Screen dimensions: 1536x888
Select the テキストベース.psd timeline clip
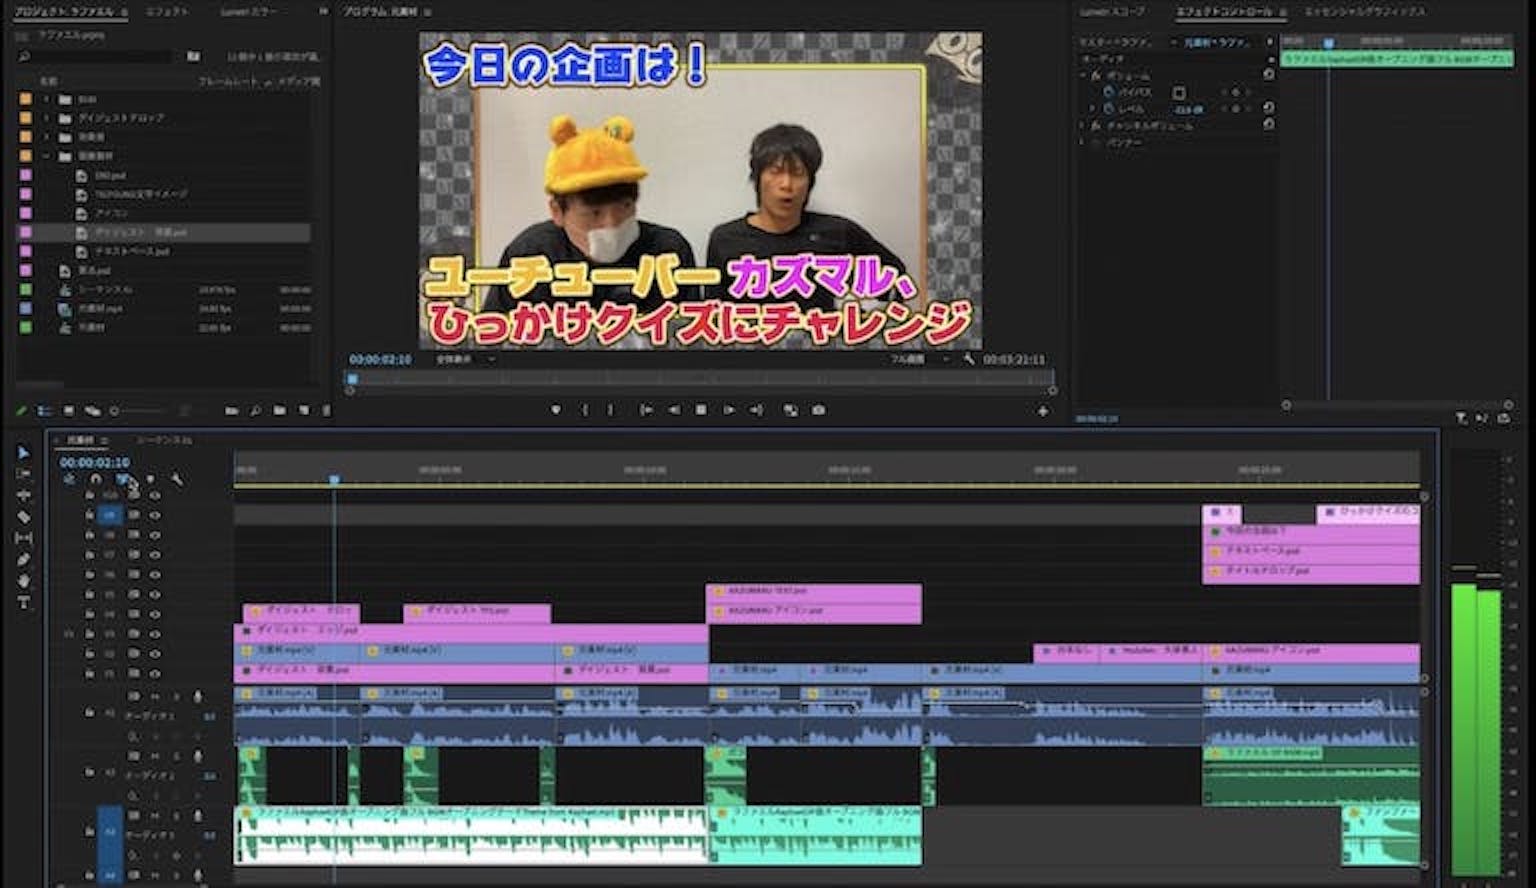tap(1311, 551)
